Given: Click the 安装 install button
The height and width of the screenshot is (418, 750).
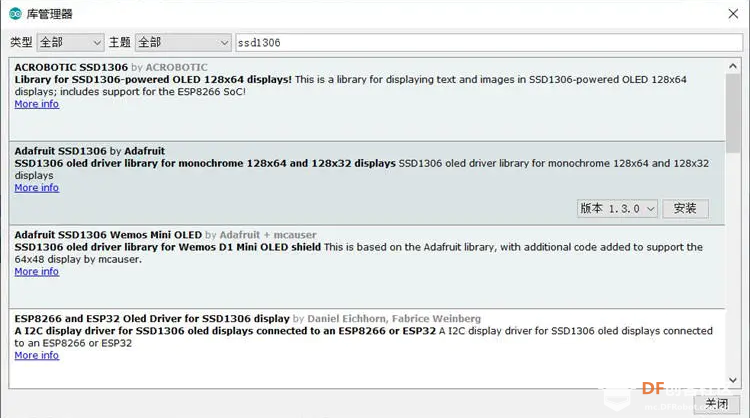Looking at the screenshot, I should click(x=685, y=209).
